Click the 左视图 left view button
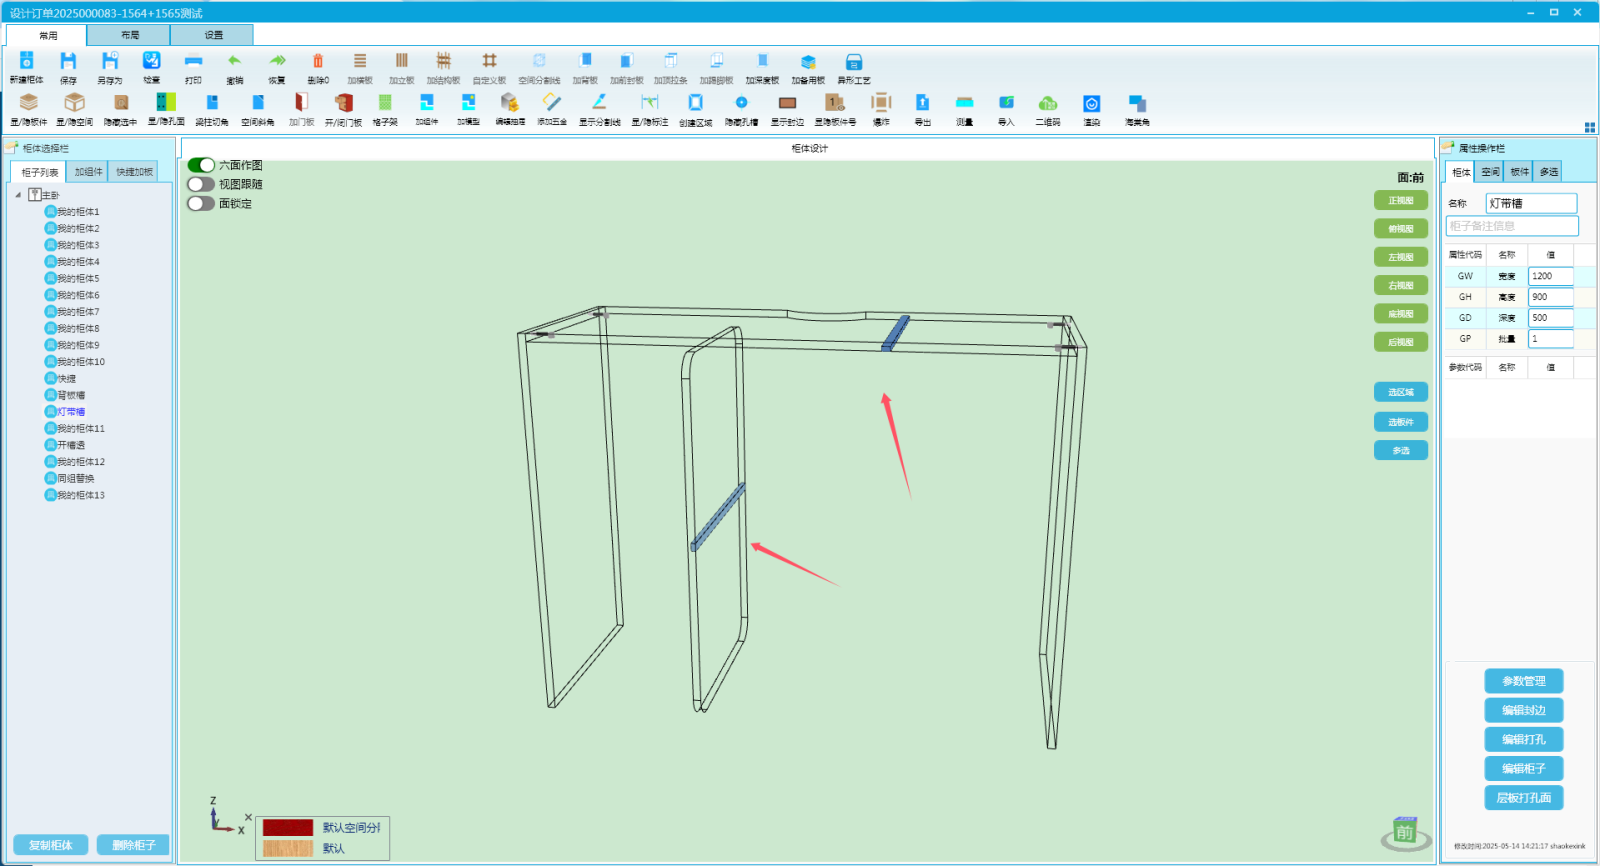 1401,257
